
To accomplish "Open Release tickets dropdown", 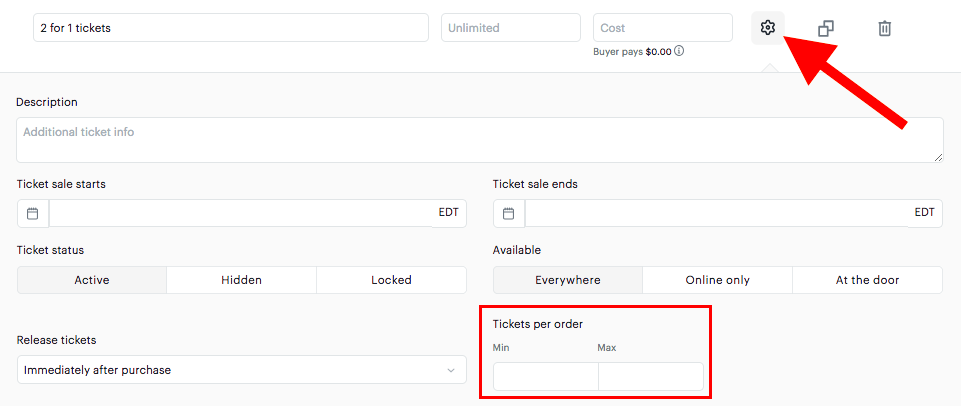I will pos(241,370).
